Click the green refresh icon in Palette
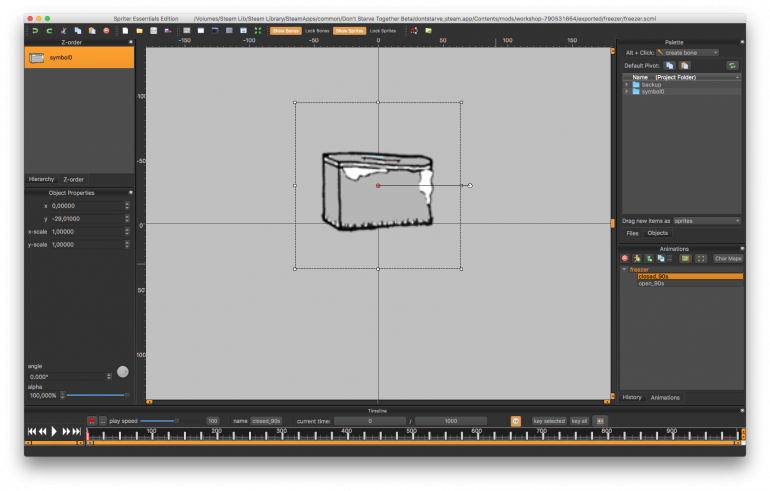 point(732,65)
